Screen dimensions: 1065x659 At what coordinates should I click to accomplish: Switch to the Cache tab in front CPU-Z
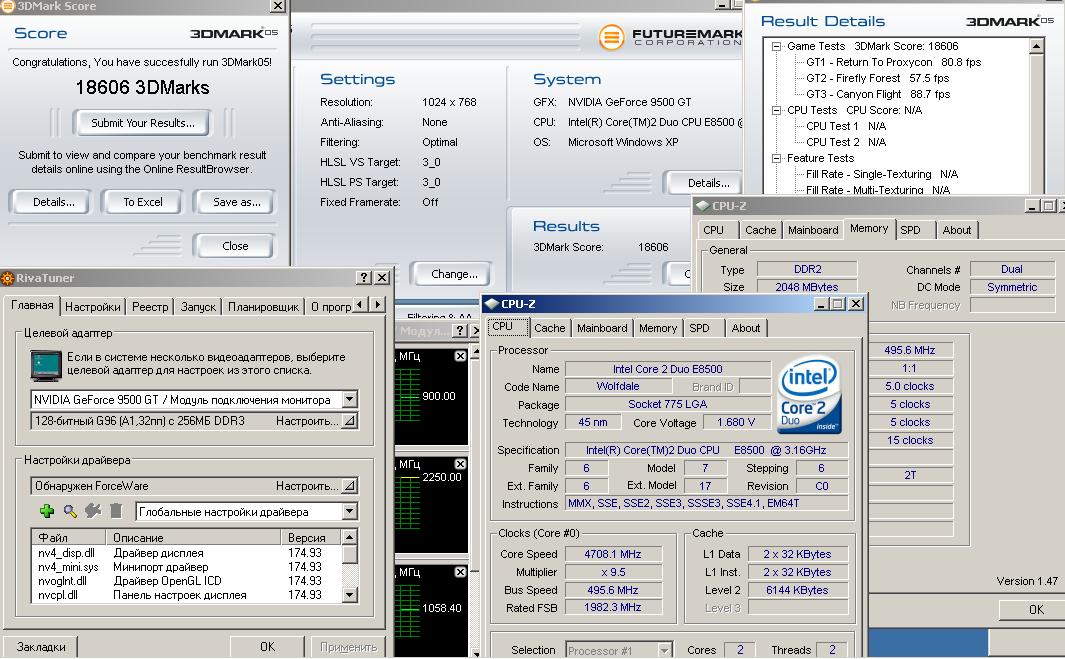[x=549, y=328]
